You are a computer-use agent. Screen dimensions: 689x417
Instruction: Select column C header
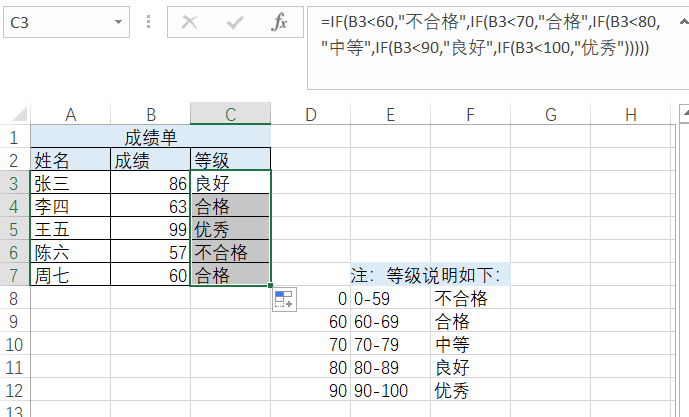(231, 114)
